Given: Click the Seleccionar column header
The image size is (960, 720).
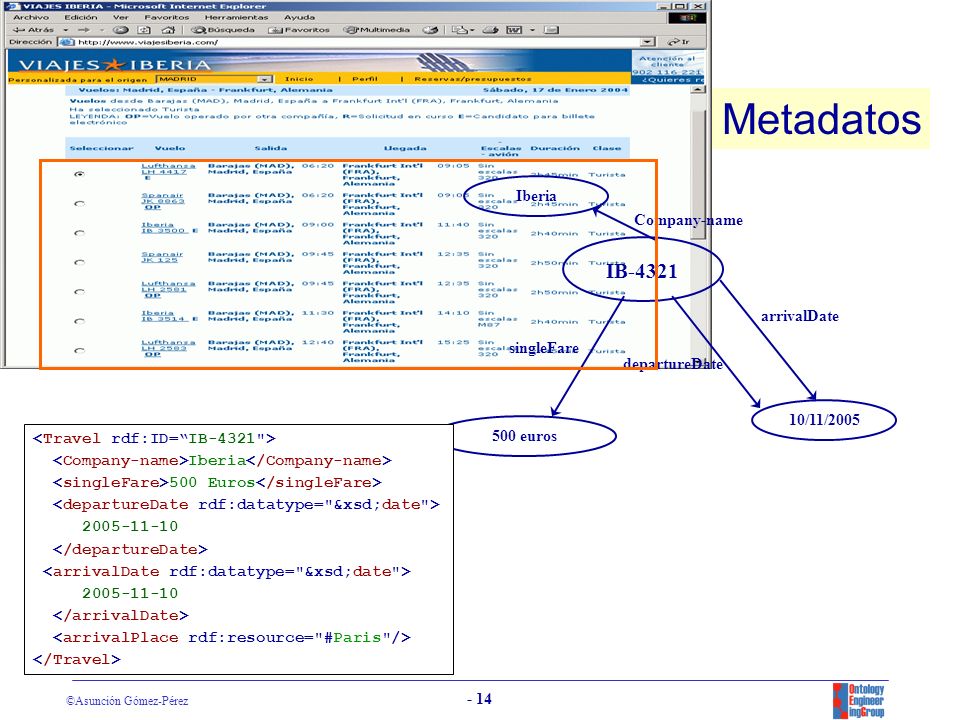Looking at the screenshot, I should (x=101, y=148).
